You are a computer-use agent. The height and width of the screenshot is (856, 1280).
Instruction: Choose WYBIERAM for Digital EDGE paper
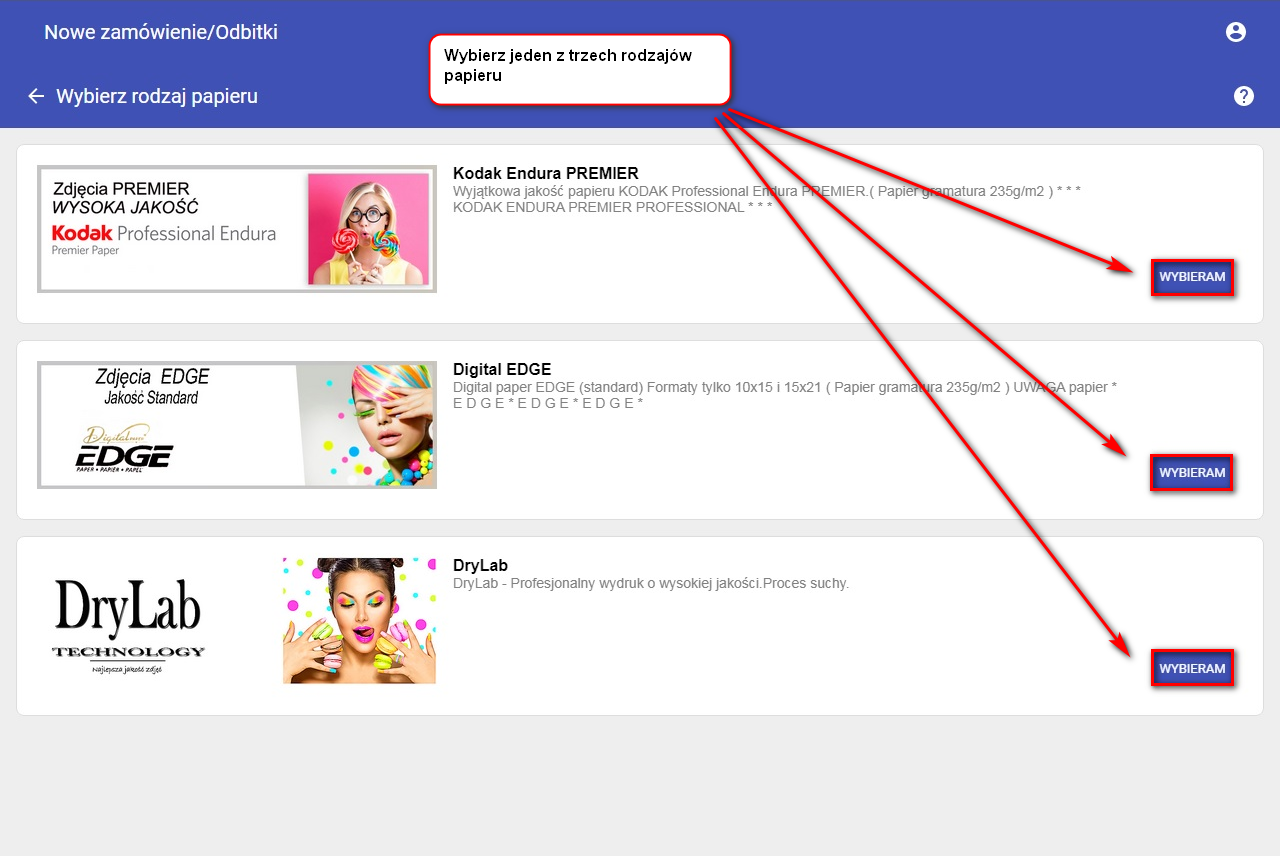tap(1192, 472)
